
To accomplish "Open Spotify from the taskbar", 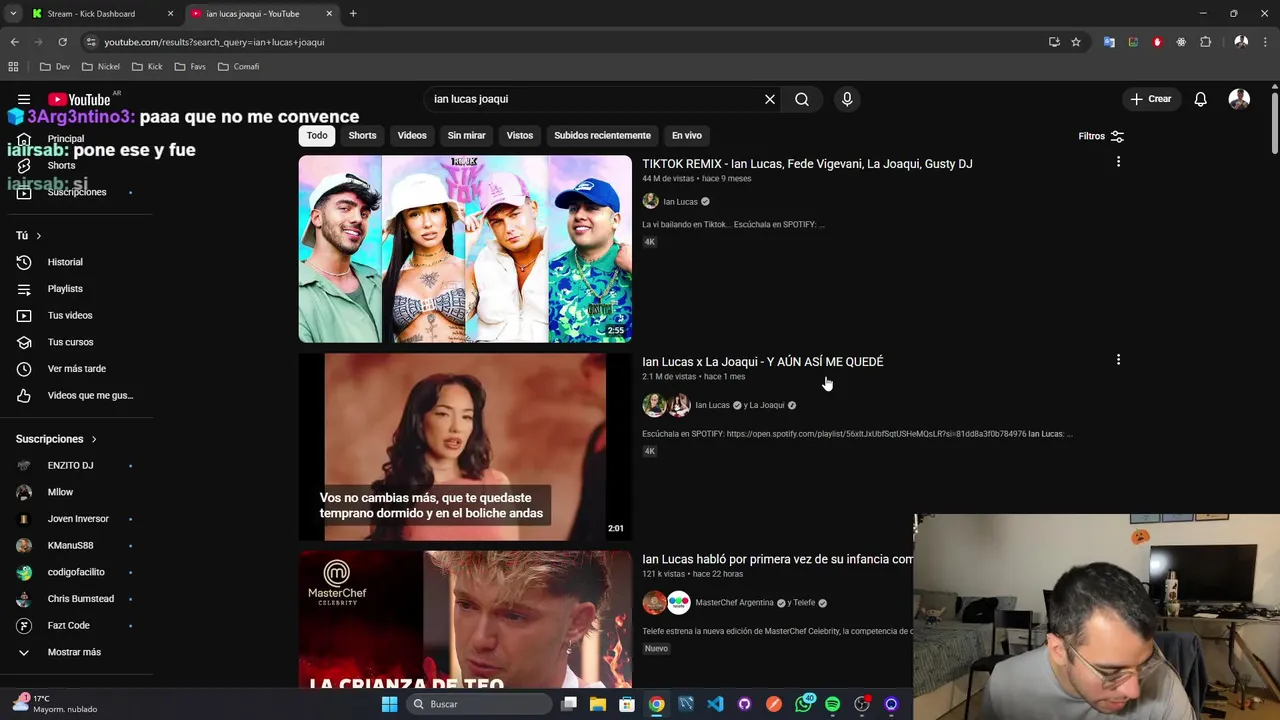I will tap(833, 704).
